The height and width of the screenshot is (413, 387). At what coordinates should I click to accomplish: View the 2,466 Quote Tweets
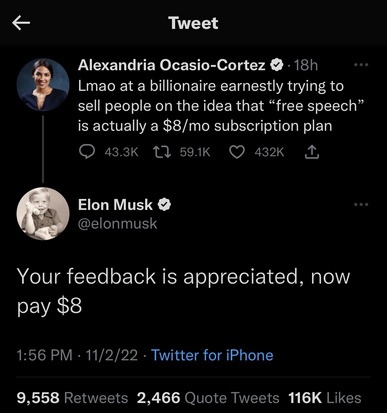208,398
